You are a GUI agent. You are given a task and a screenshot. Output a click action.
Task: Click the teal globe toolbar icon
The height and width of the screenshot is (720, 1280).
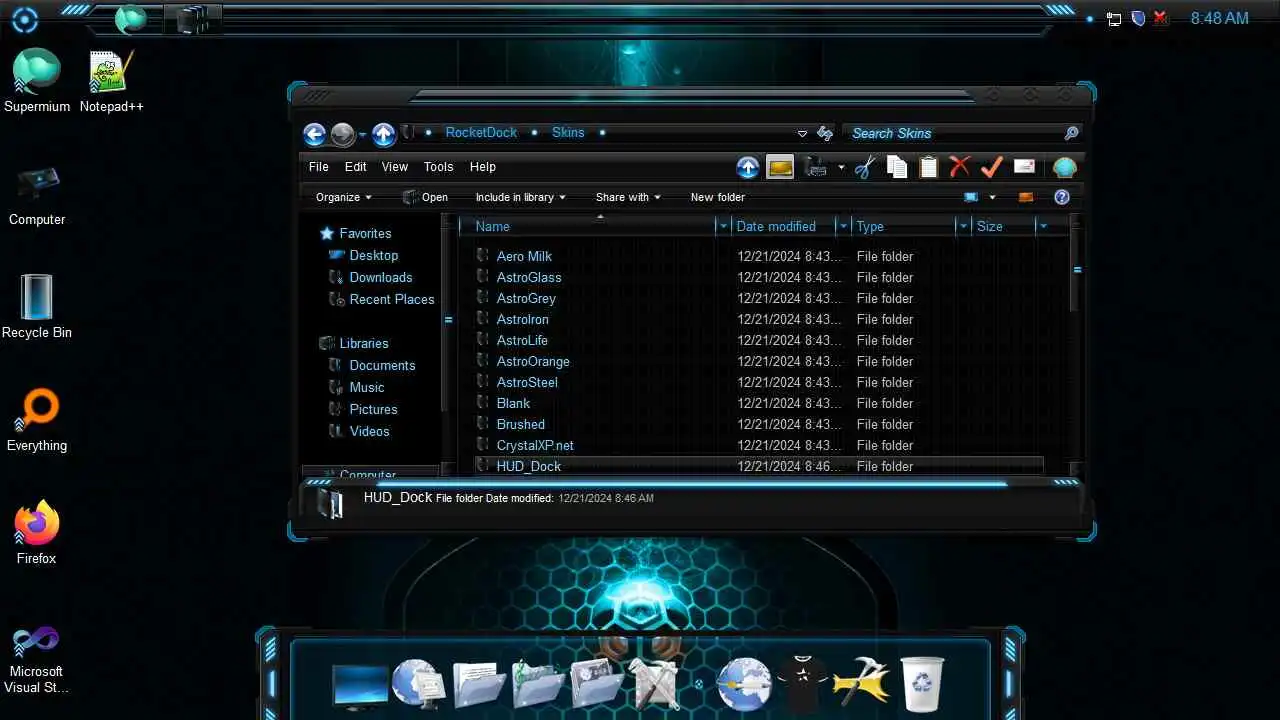click(1065, 167)
